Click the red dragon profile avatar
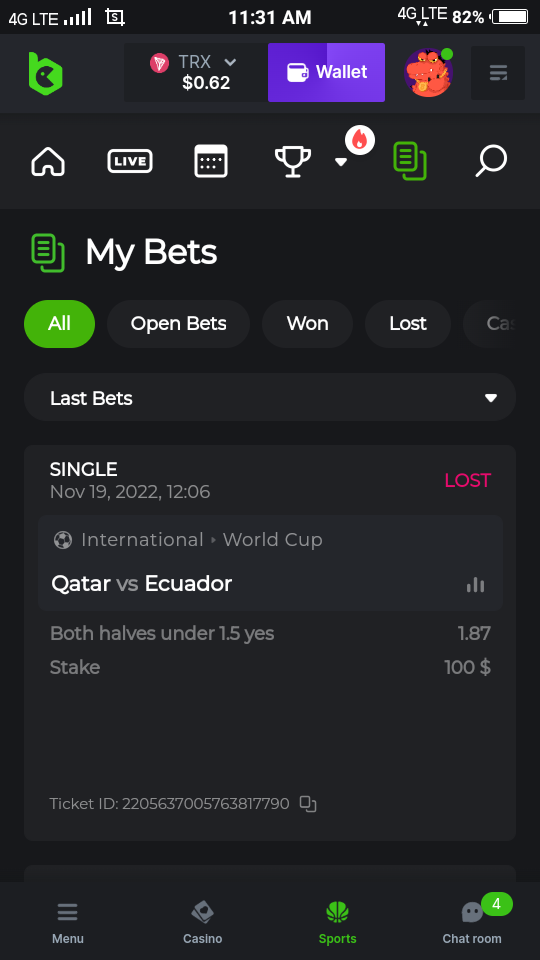 coord(429,72)
